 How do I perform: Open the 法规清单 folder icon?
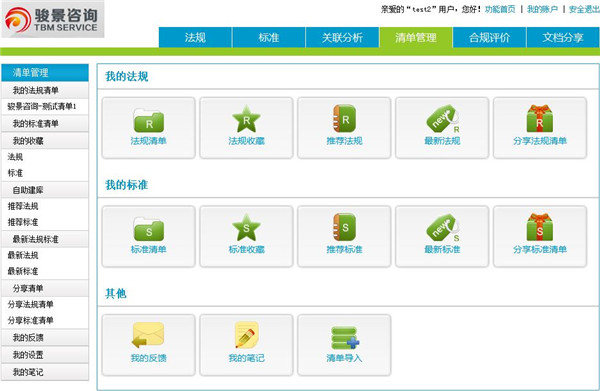pos(148,121)
